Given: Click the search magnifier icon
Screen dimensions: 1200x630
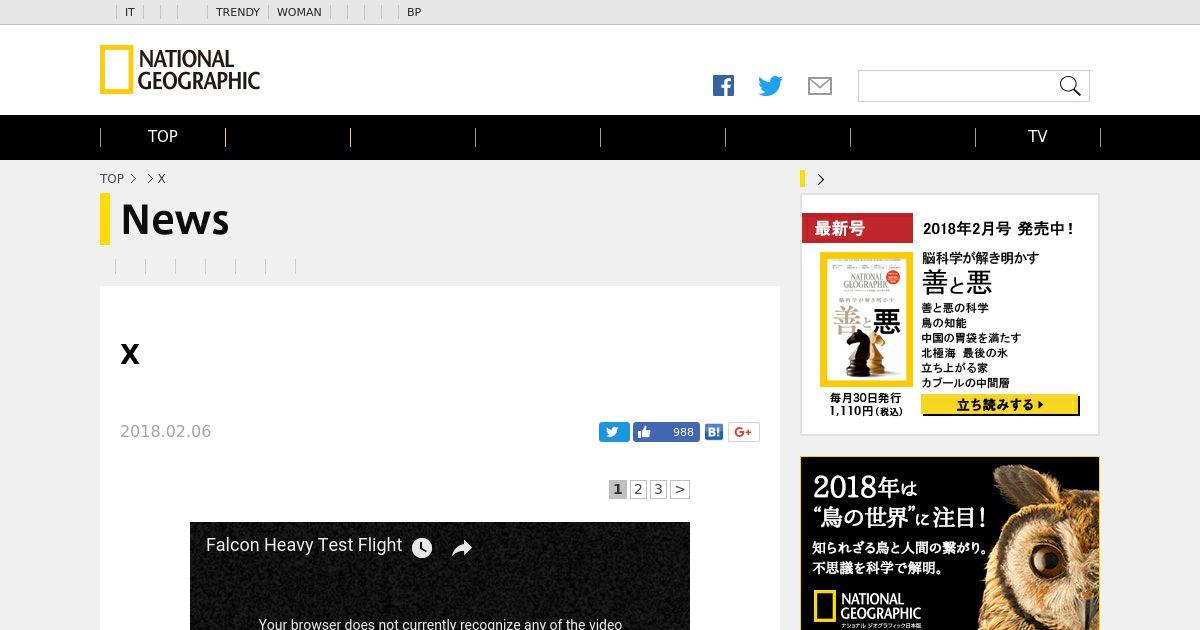Looking at the screenshot, I should pyautogui.click(x=1070, y=86).
